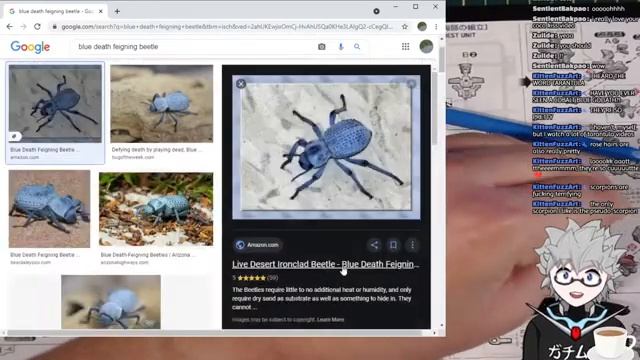Viewport: 640px width, 360px height.
Task: Search by image with camera icon
Action: (x=322, y=47)
